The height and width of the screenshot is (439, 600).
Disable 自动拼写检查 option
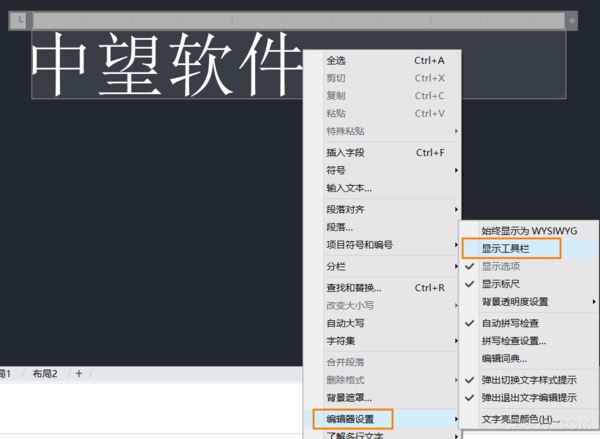coord(510,323)
